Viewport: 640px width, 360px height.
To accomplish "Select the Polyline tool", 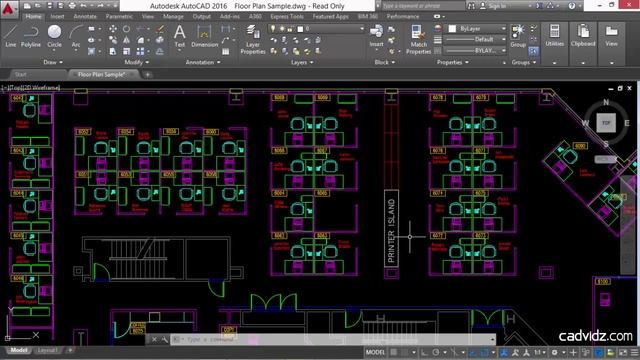I will tap(31, 36).
